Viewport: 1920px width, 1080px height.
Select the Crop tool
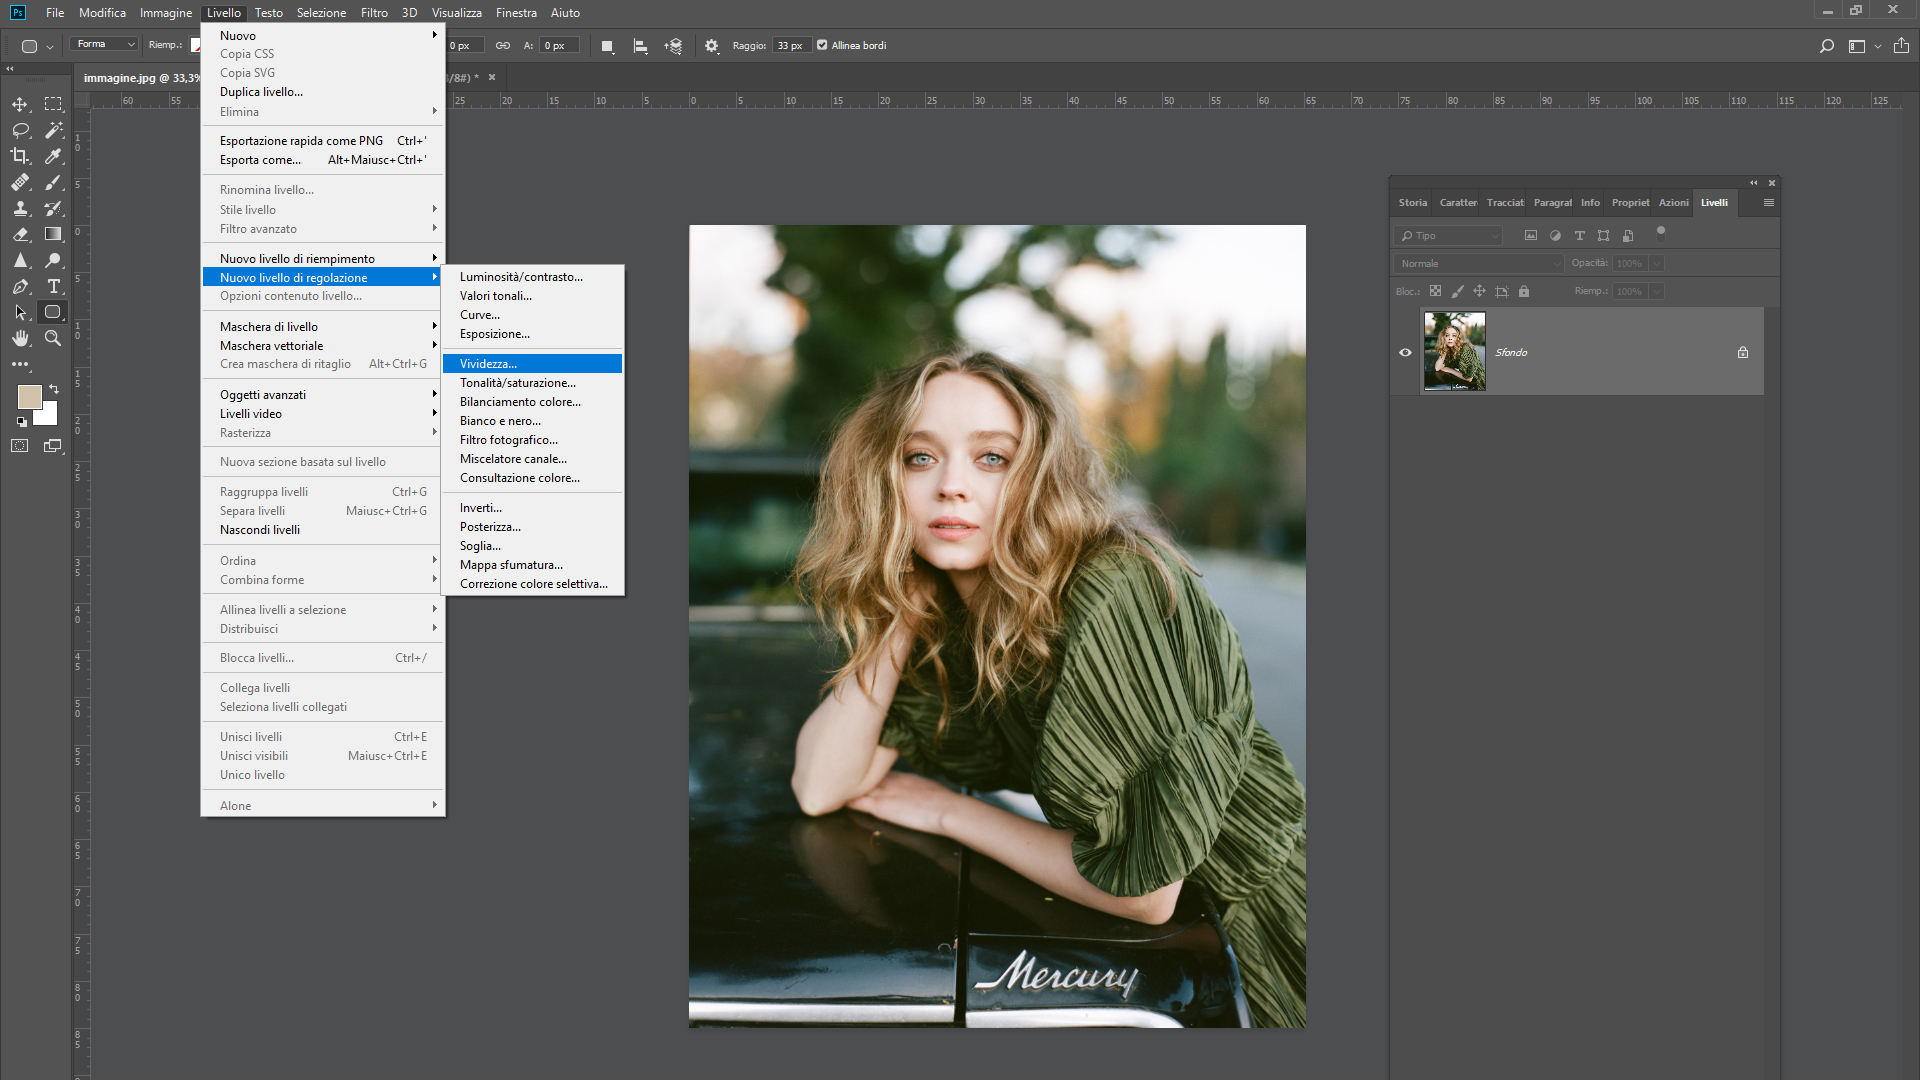tap(20, 156)
